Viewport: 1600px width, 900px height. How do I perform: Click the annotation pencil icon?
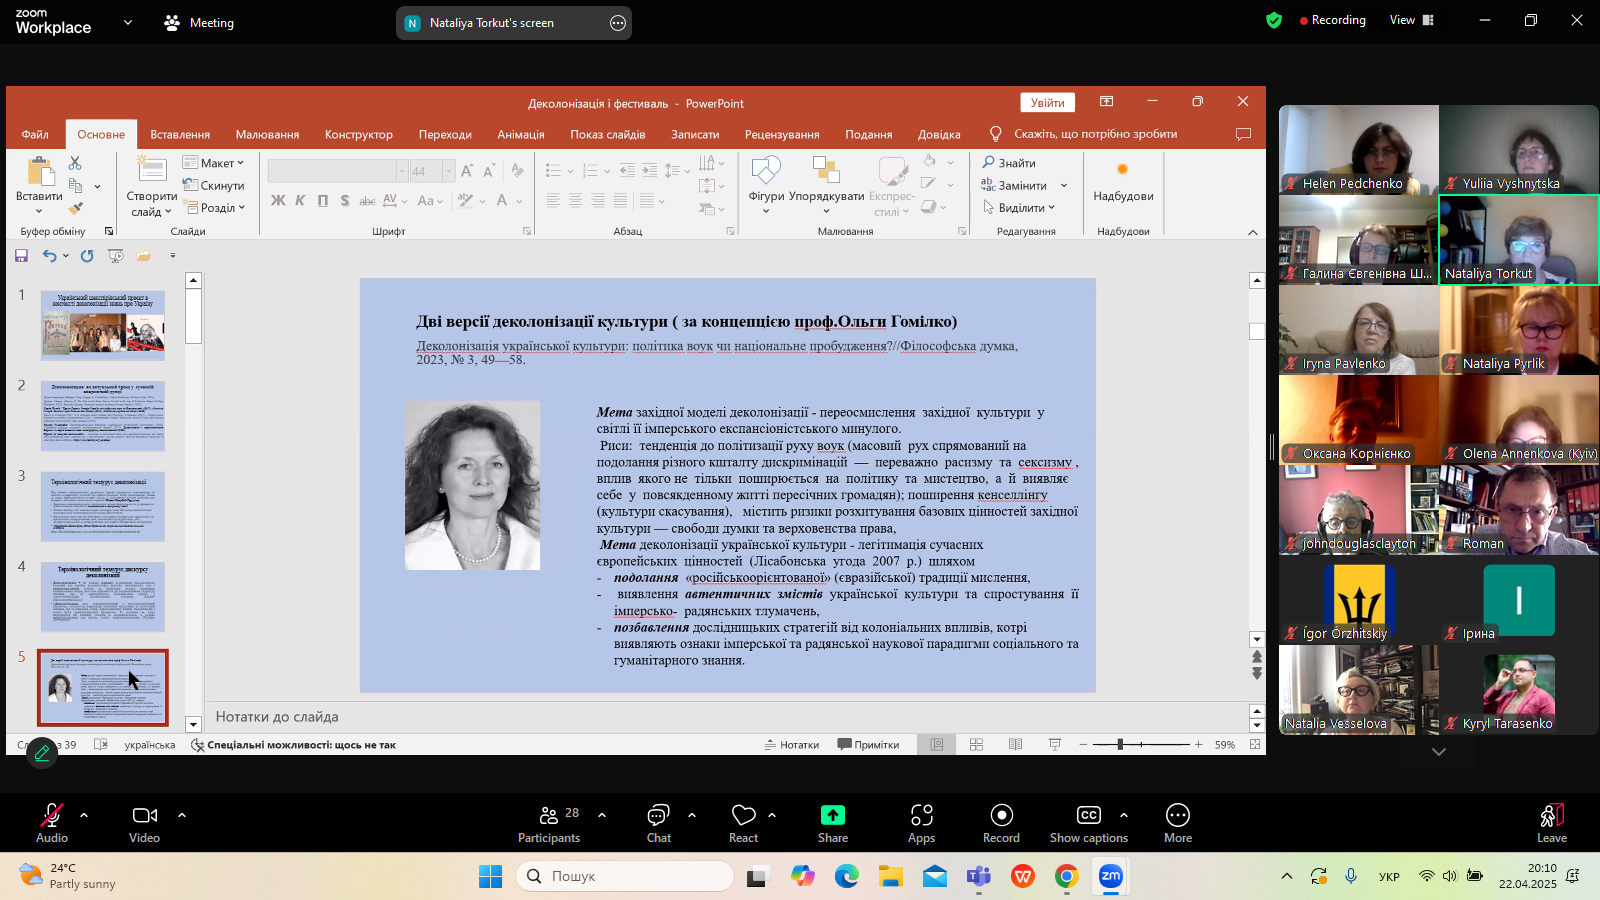(x=42, y=753)
